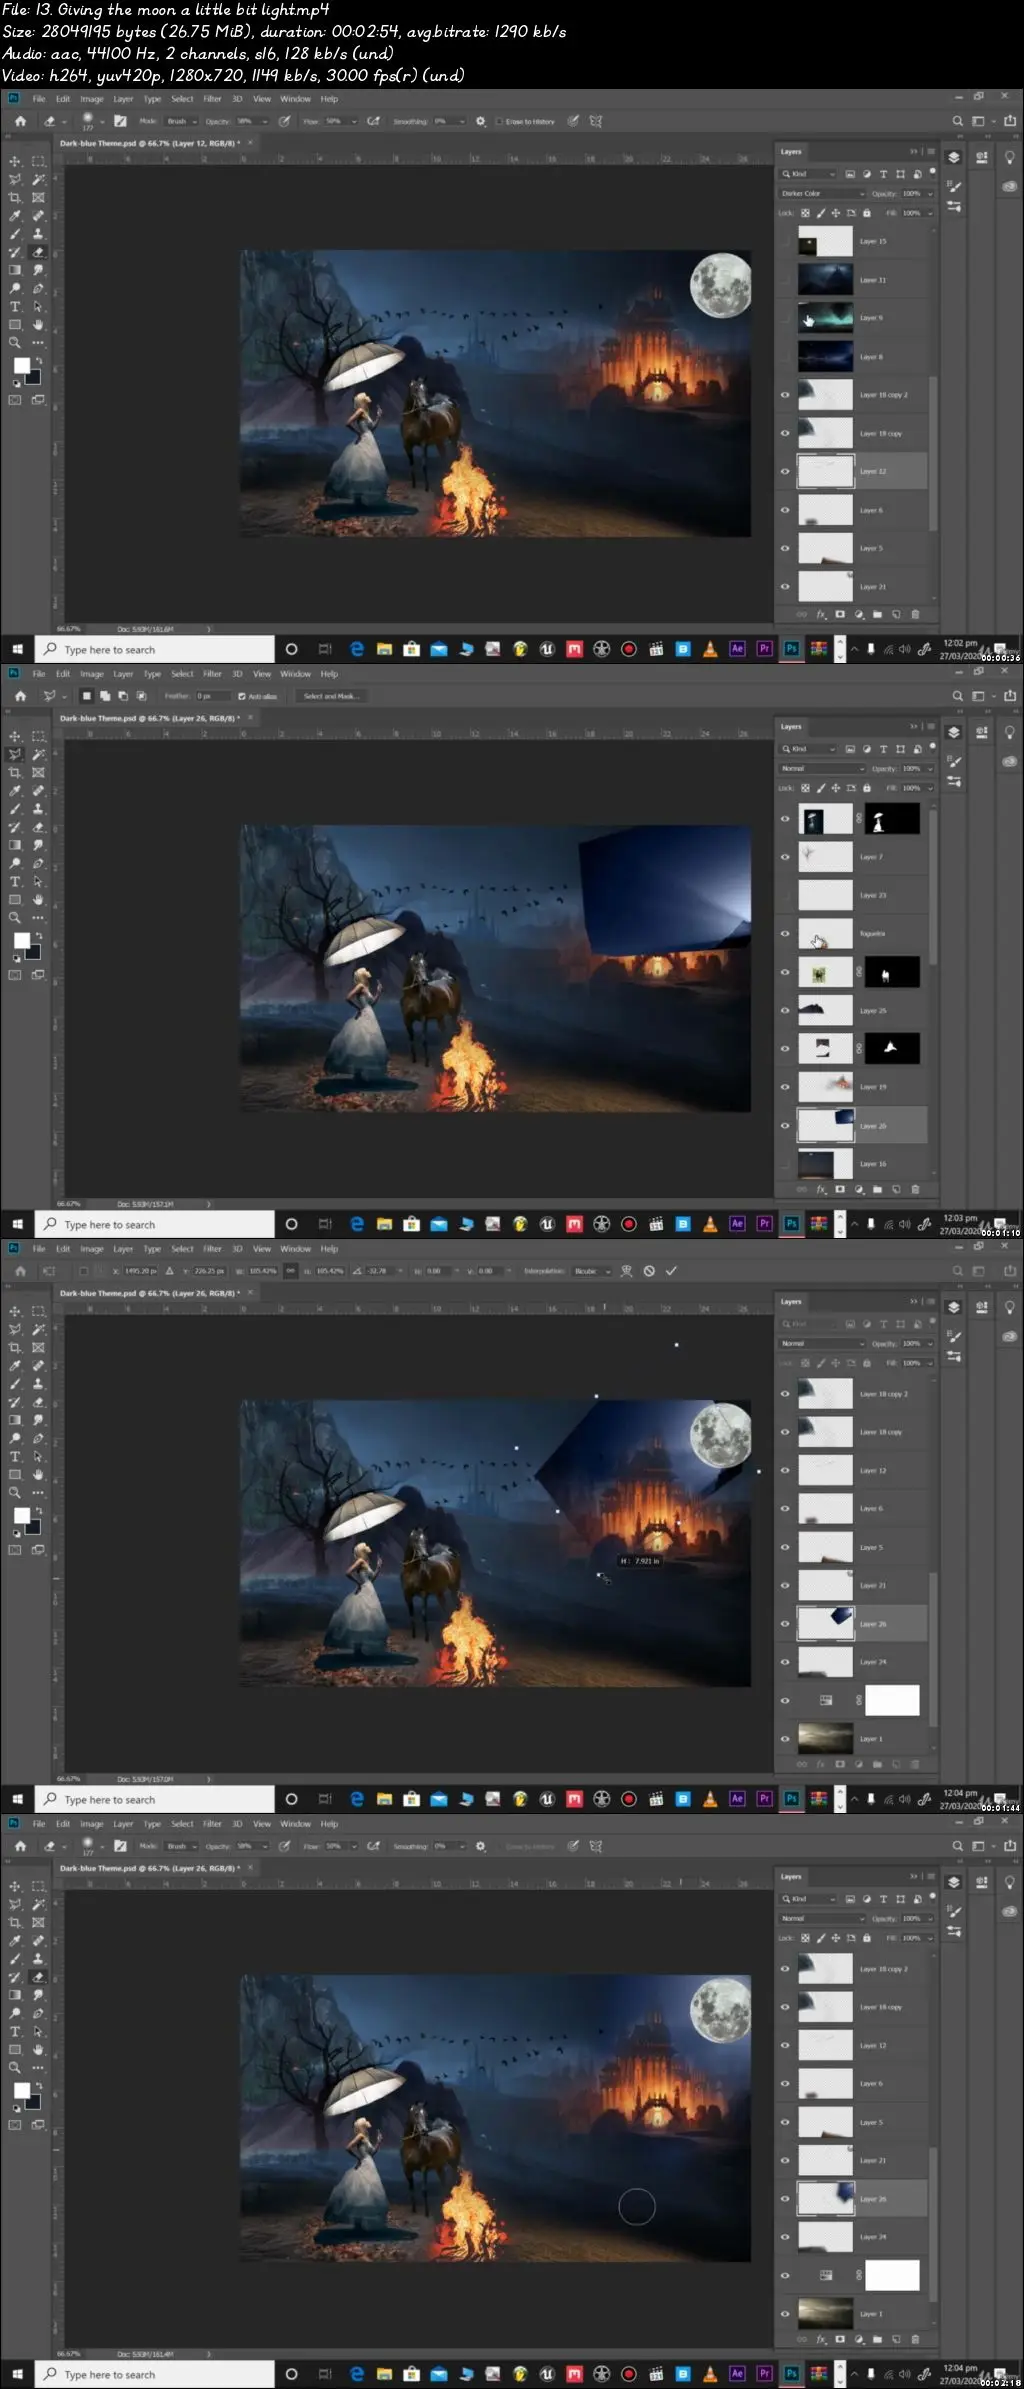Click brush settings gear icon in first frame options bar

(x=480, y=121)
